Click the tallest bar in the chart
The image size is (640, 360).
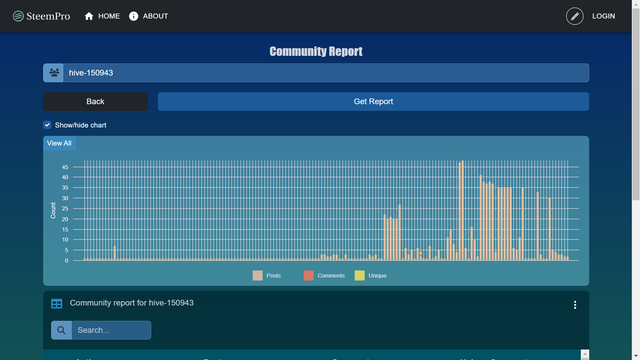(x=462, y=211)
